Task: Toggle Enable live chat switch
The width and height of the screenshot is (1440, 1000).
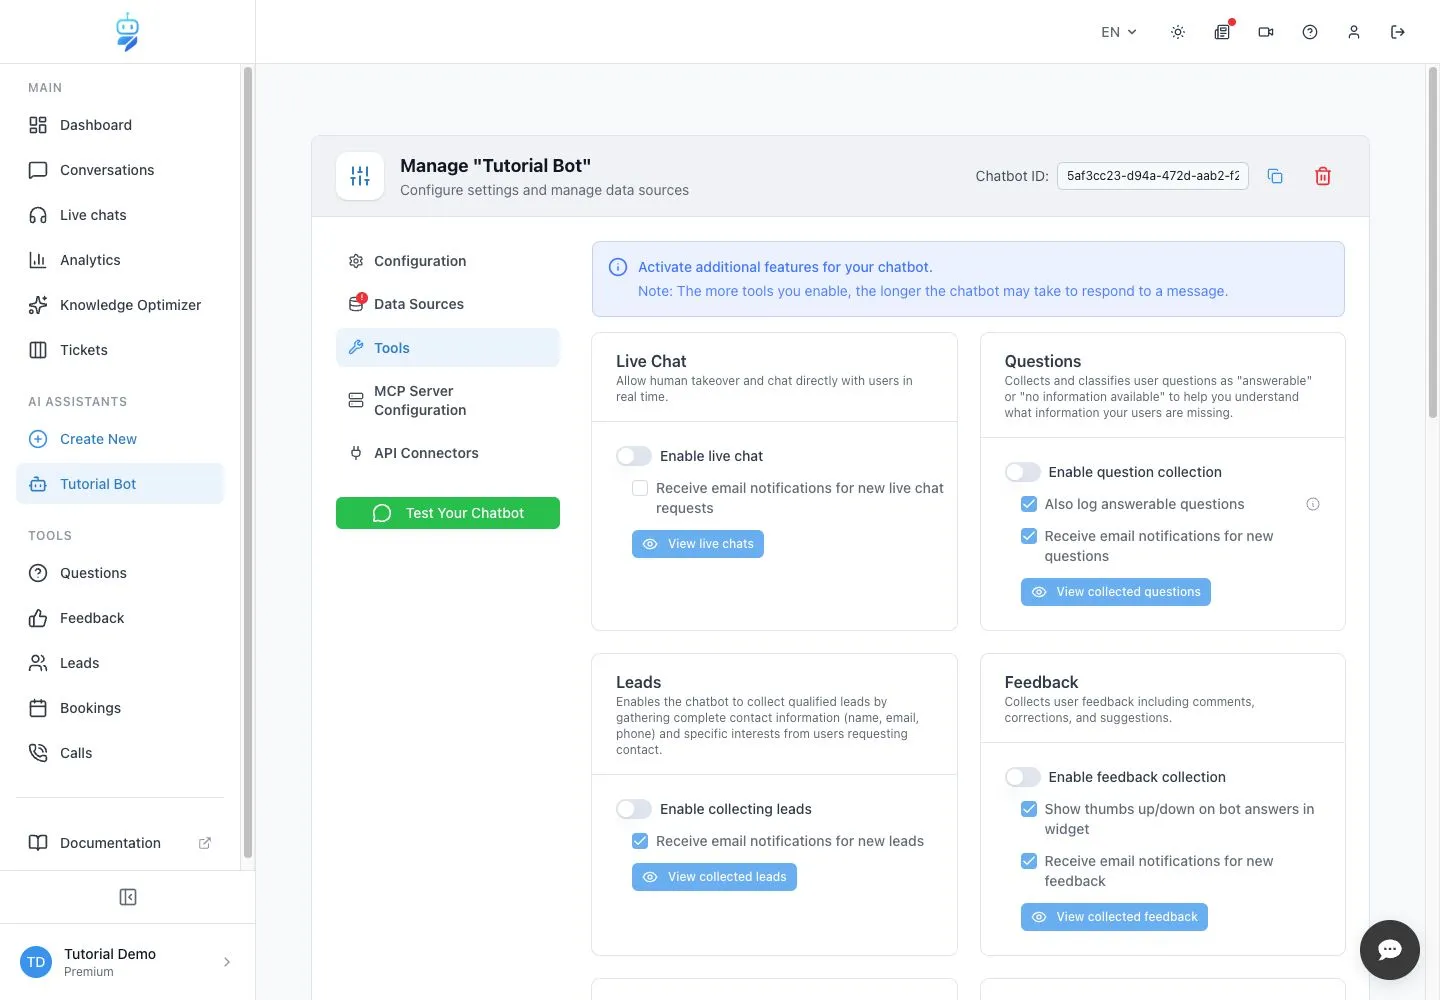Action: [634, 456]
